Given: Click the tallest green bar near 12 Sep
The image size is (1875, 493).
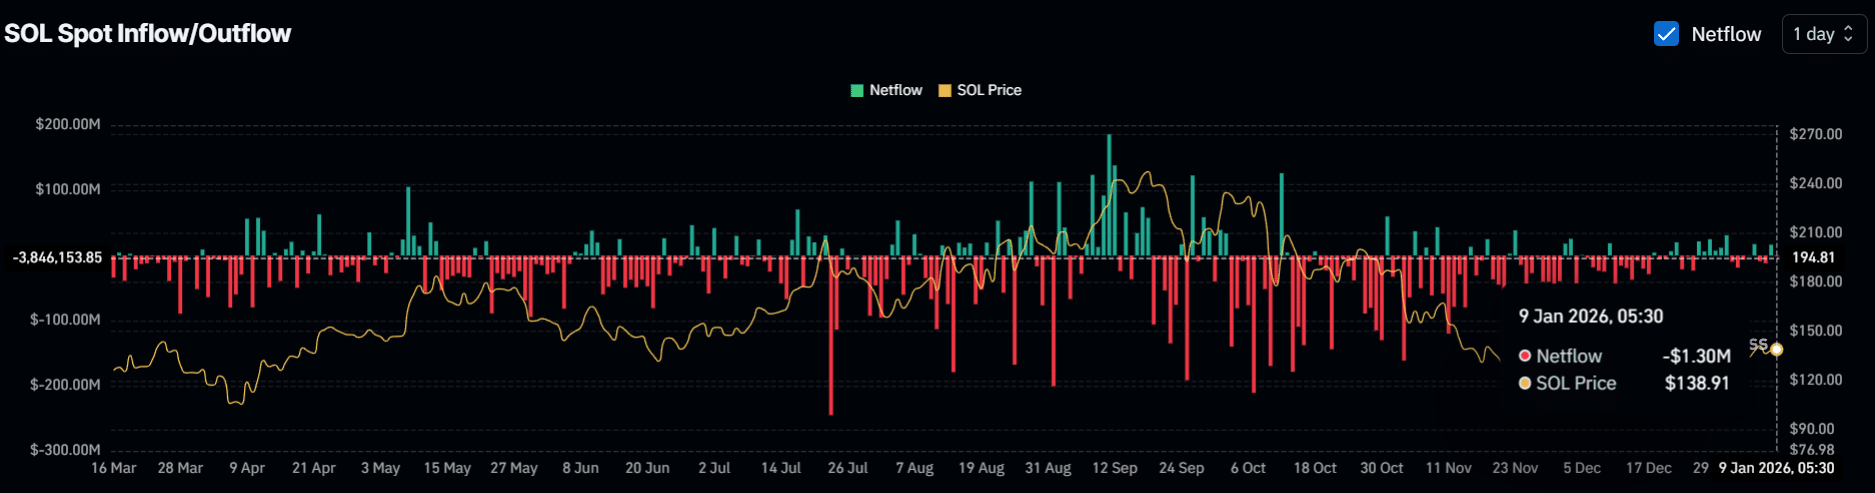Looking at the screenshot, I should (x=1109, y=190).
